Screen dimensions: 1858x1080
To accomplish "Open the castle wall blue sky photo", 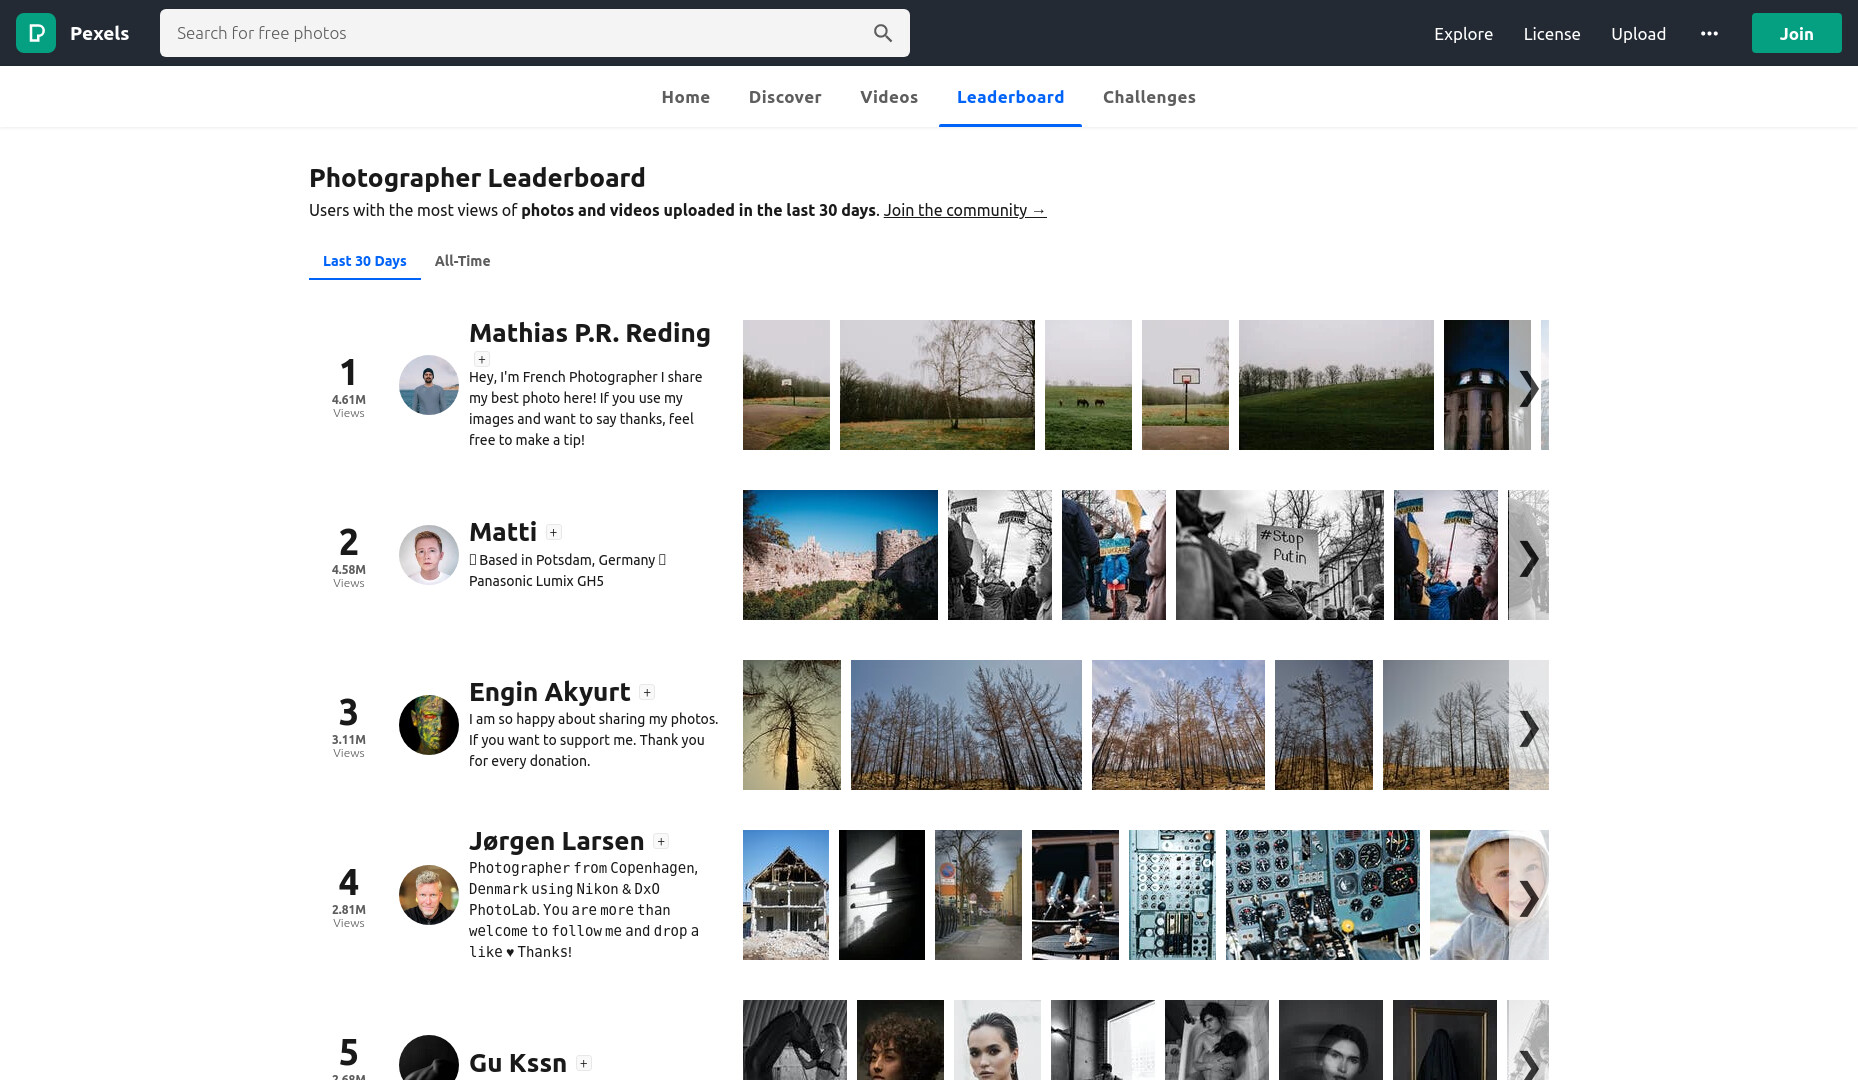I will [x=840, y=555].
